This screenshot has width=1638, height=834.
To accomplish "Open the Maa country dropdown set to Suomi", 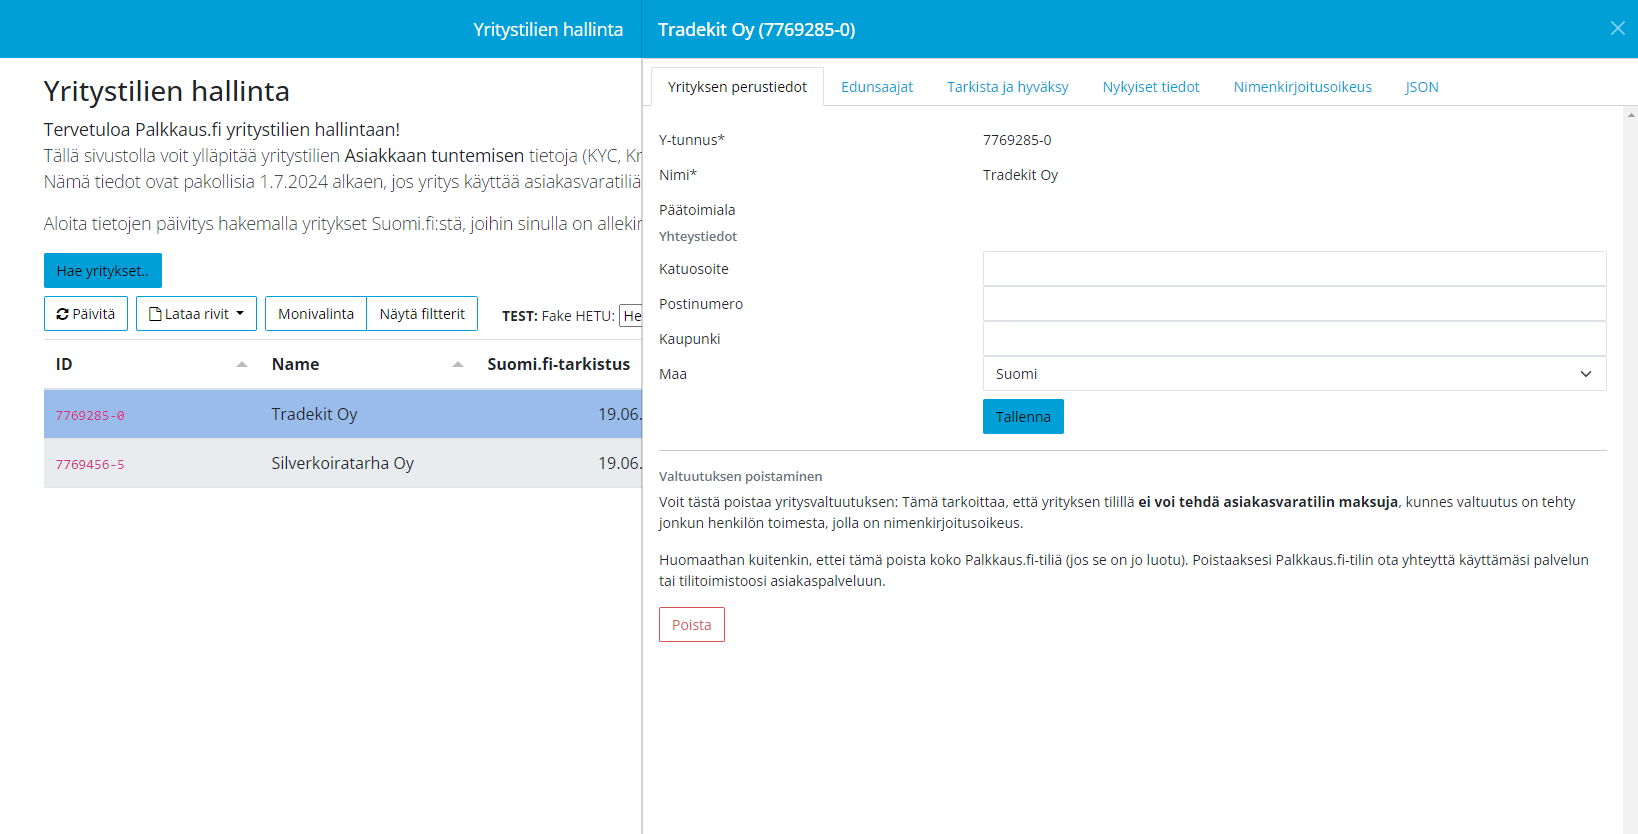I will (x=1294, y=374).
